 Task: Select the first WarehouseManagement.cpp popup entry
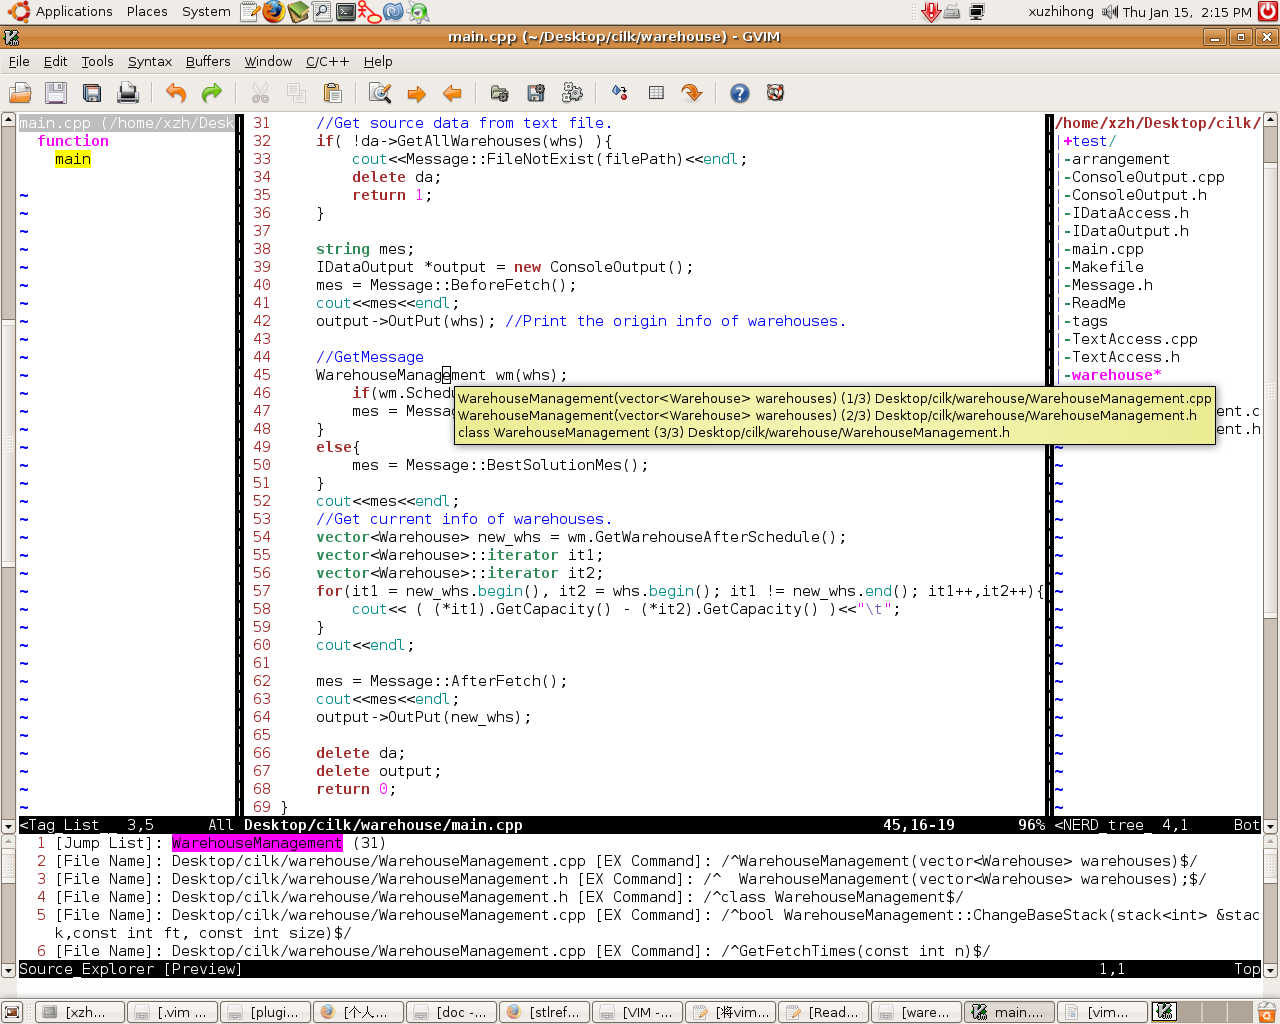tap(834, 398)
